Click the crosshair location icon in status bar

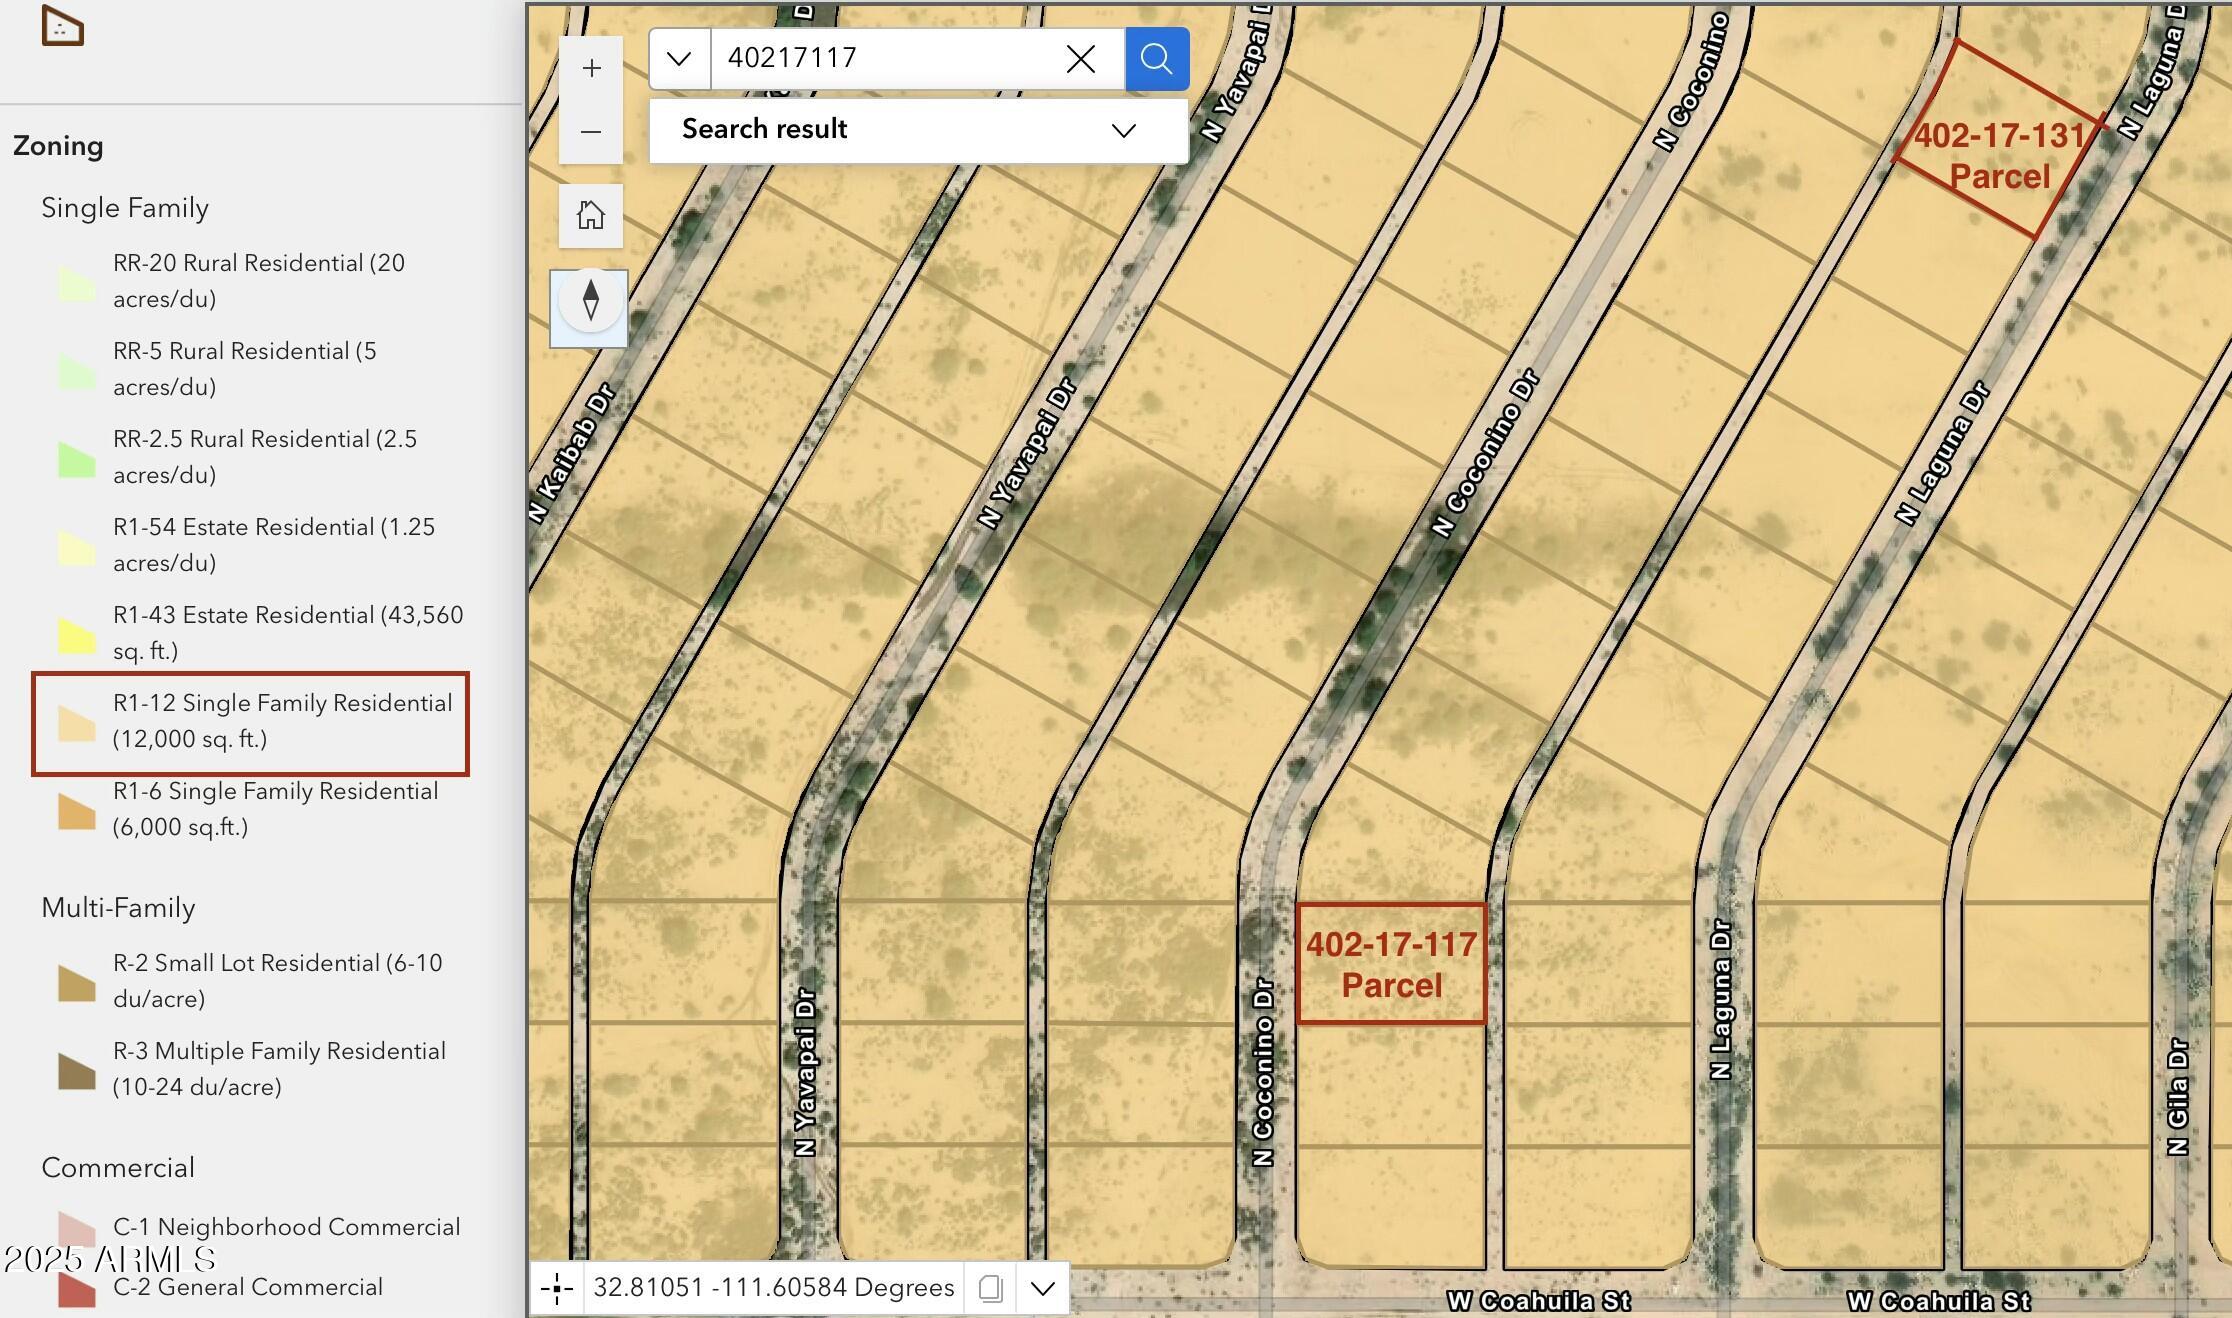[557, 1288]
